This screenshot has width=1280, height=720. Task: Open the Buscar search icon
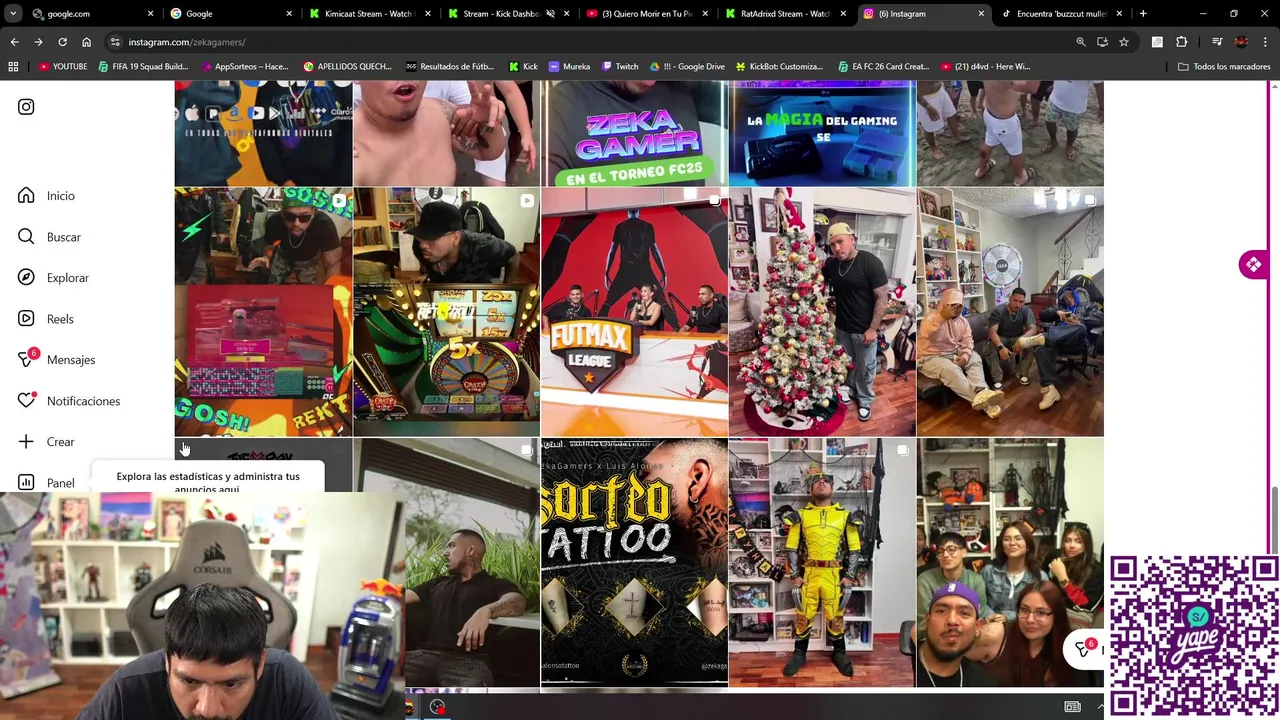26,237
